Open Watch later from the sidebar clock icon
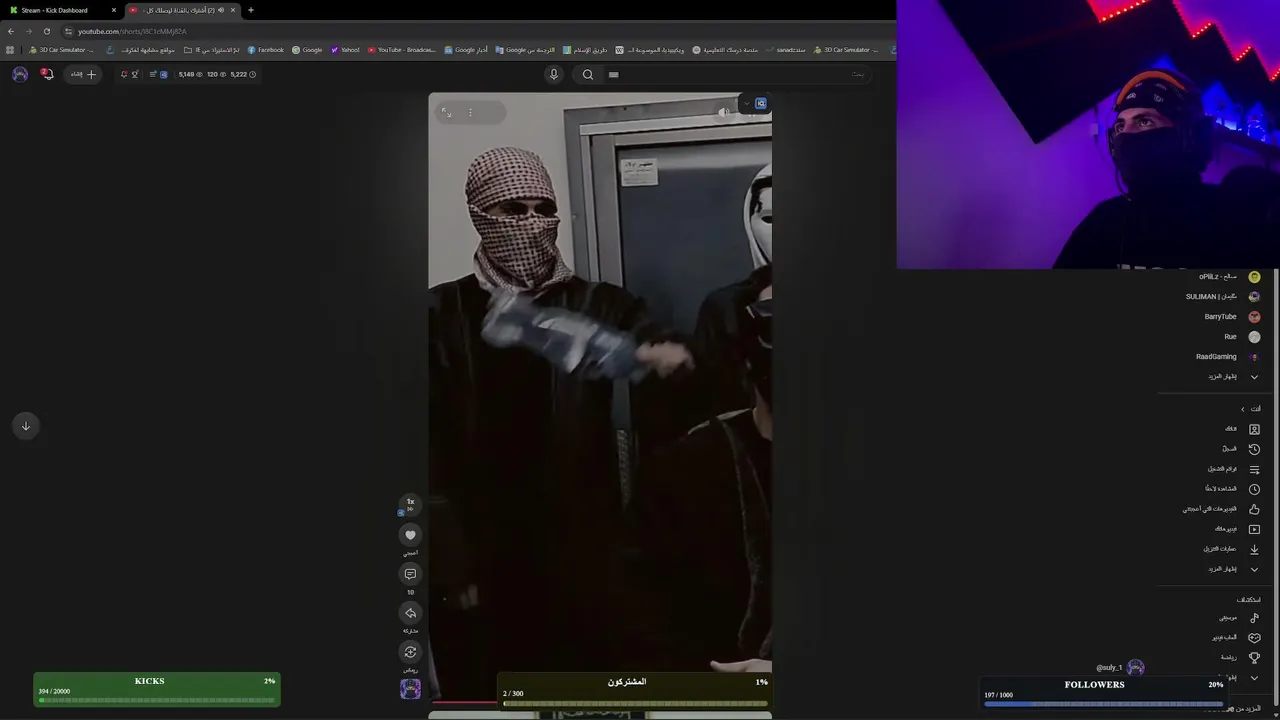This screenshot has width=1280, height=720. (1254, 489)
